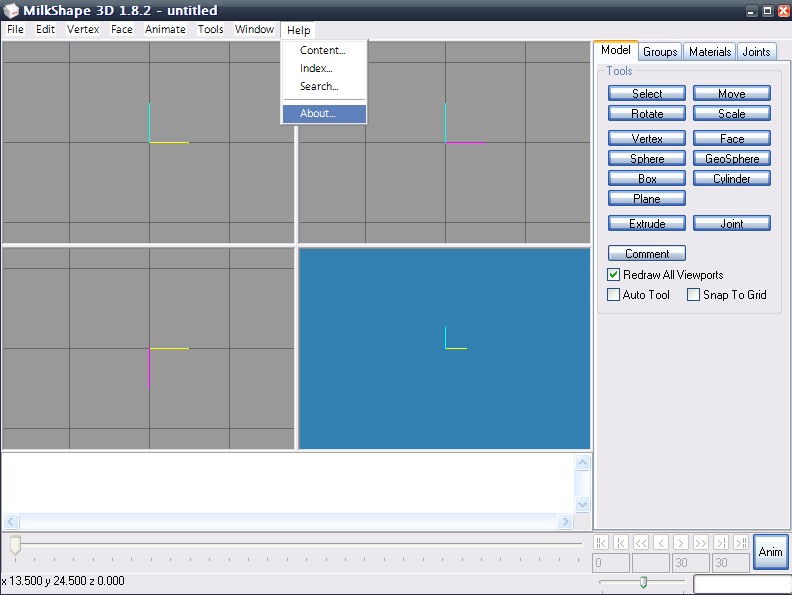Activate the GeoSphere tool button
The width and height of the screenshot is (792, 595).
tap(732, 159)
